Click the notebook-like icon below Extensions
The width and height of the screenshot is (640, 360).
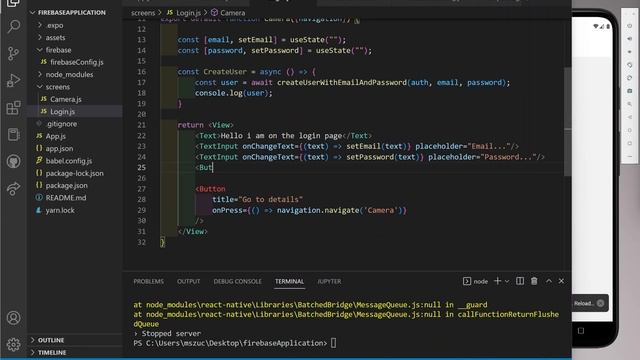coord(13,135)
